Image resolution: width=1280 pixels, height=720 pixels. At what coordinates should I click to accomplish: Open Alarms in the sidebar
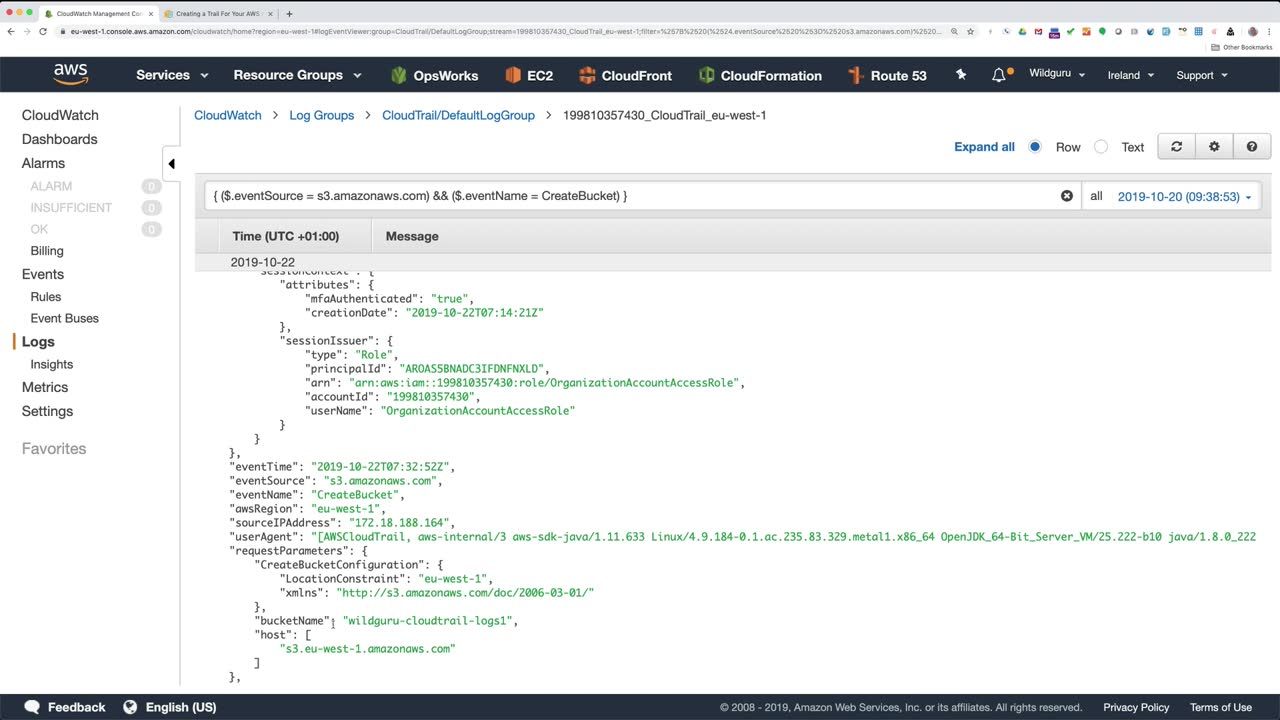point(43,163)
